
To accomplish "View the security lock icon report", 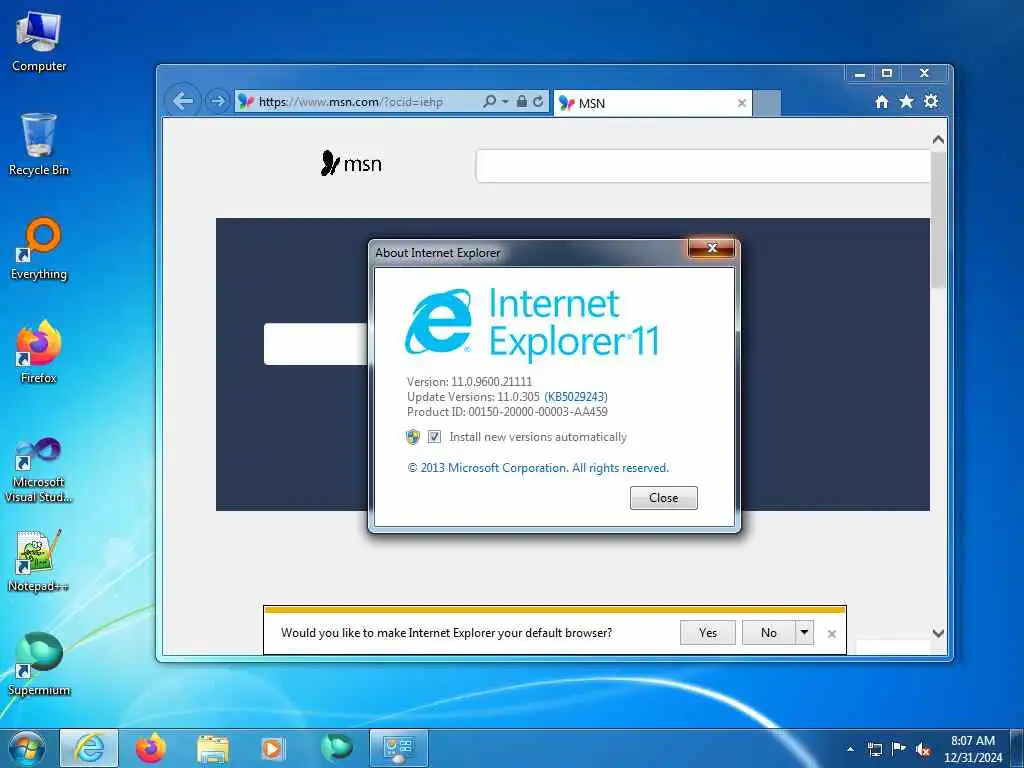I will click(x=522, y=101).
